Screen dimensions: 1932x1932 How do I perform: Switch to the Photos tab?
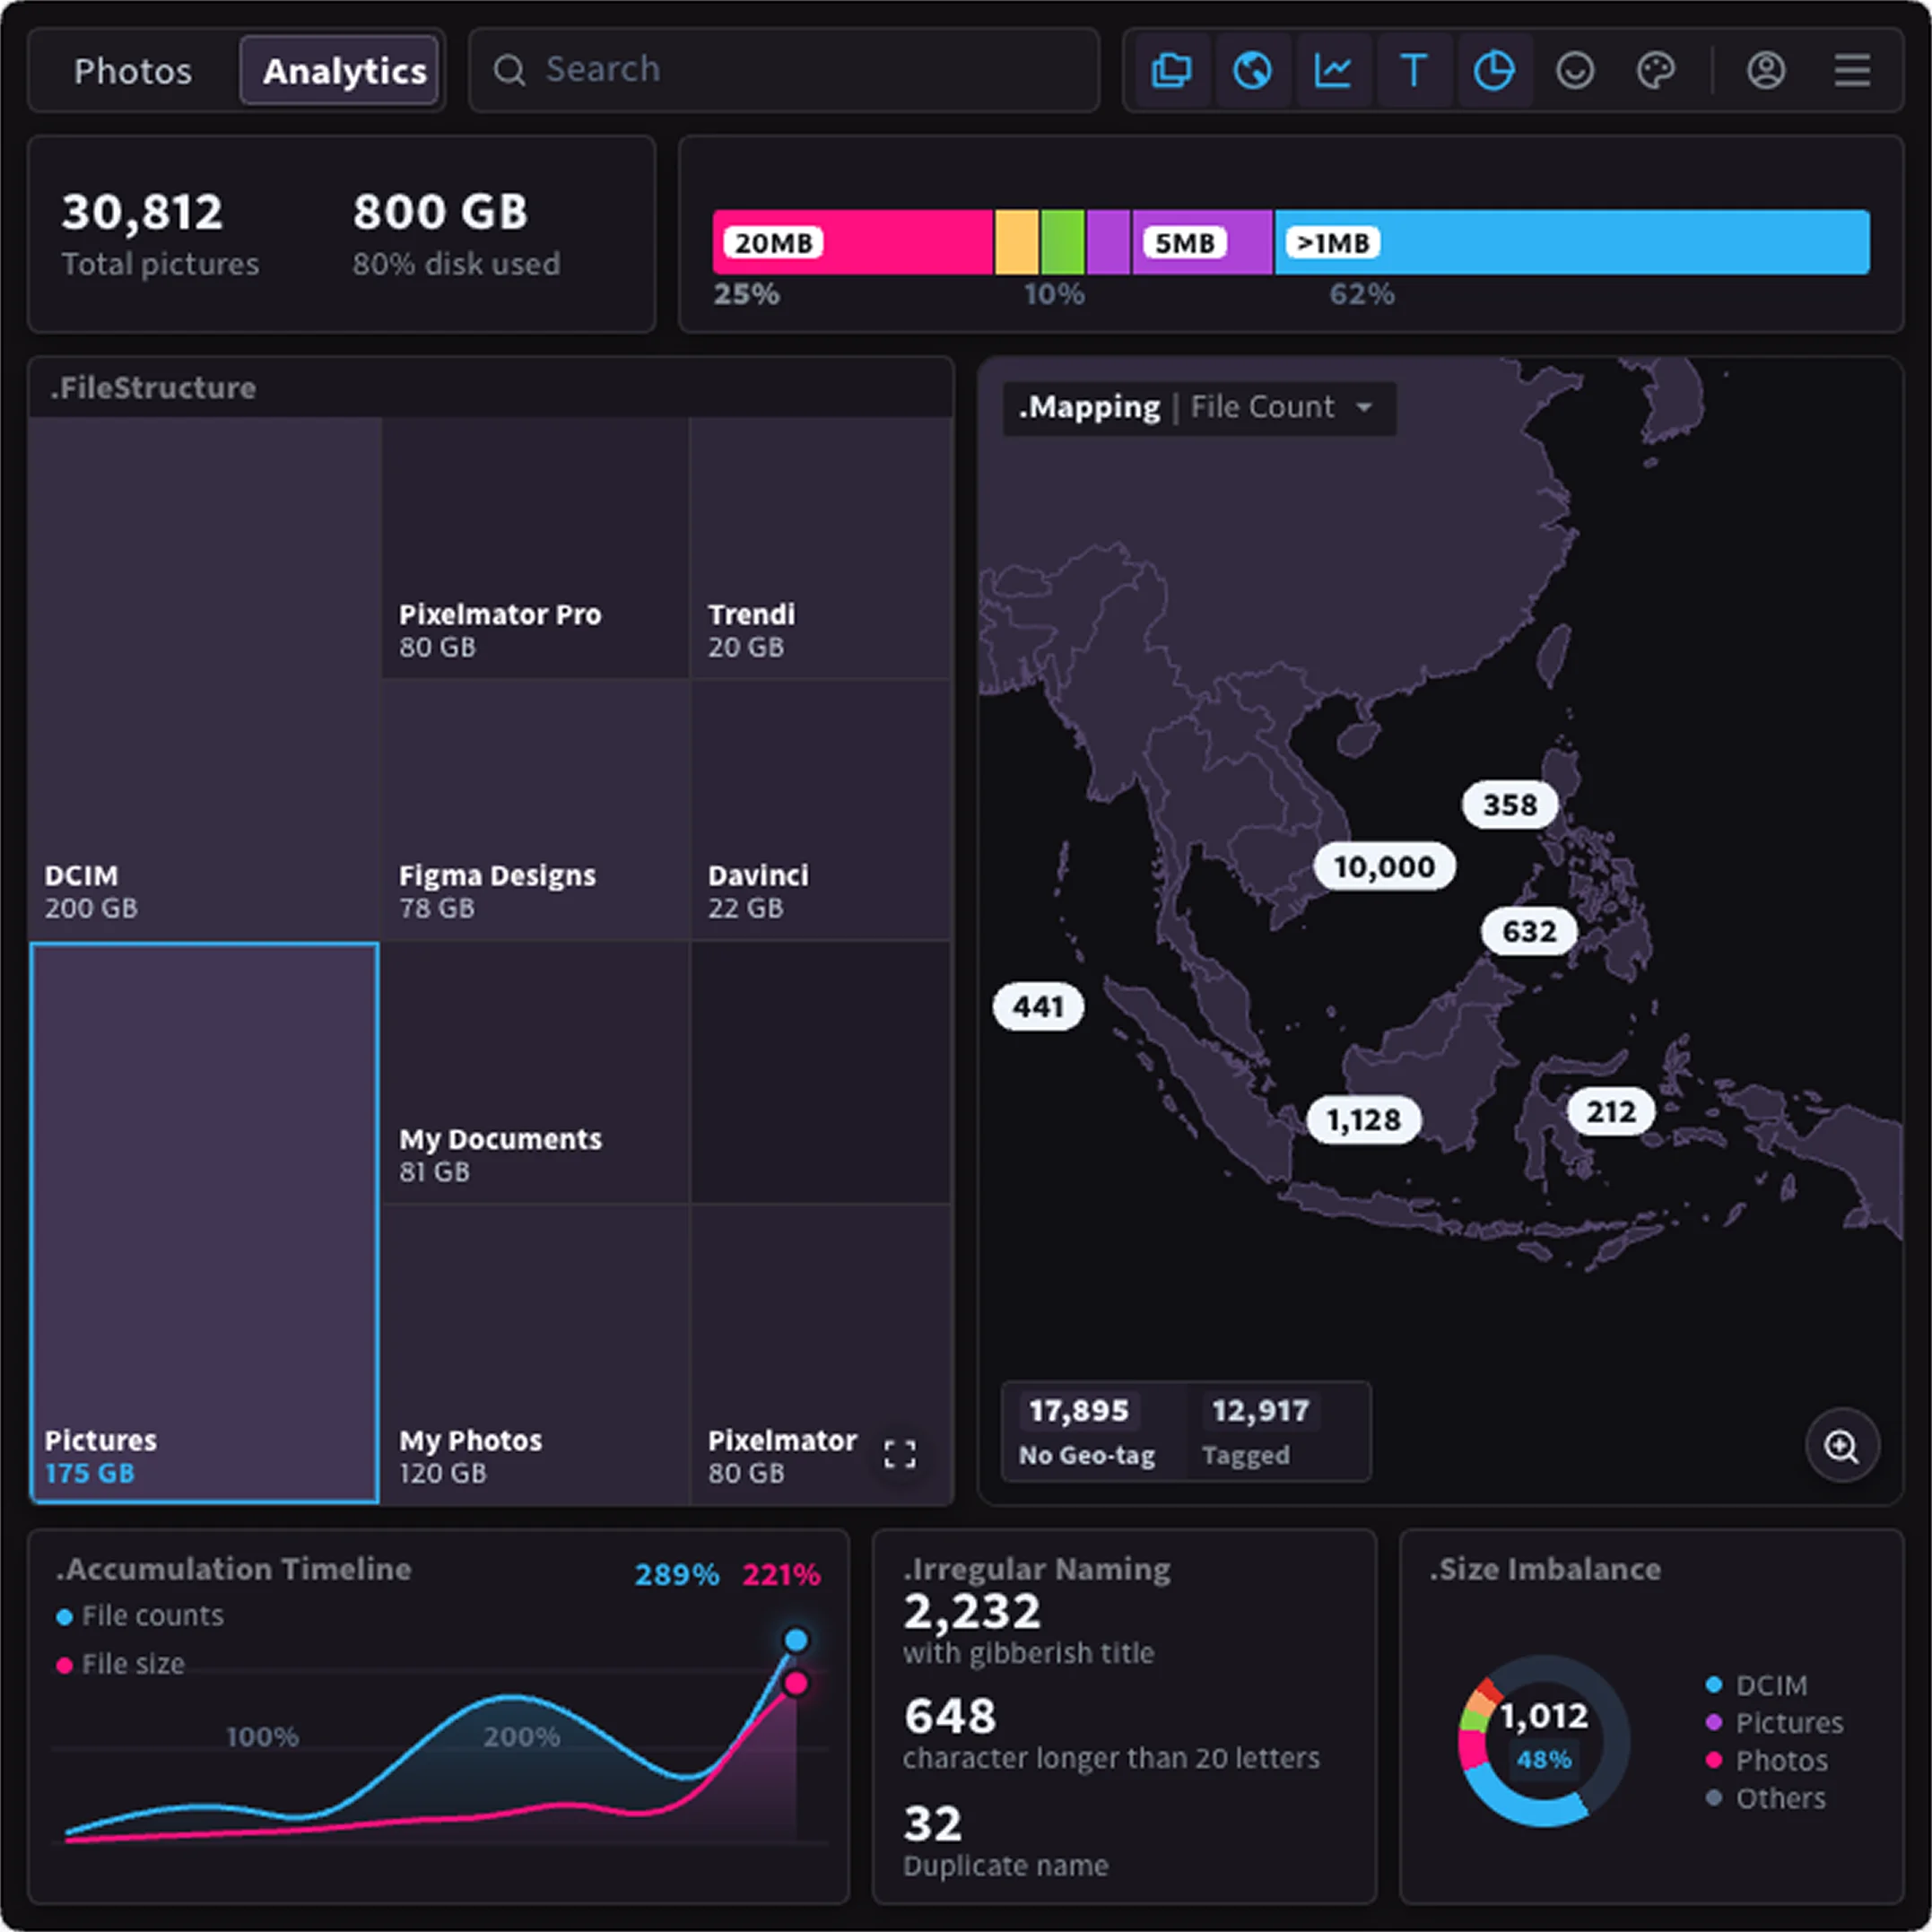coord(133,71)
